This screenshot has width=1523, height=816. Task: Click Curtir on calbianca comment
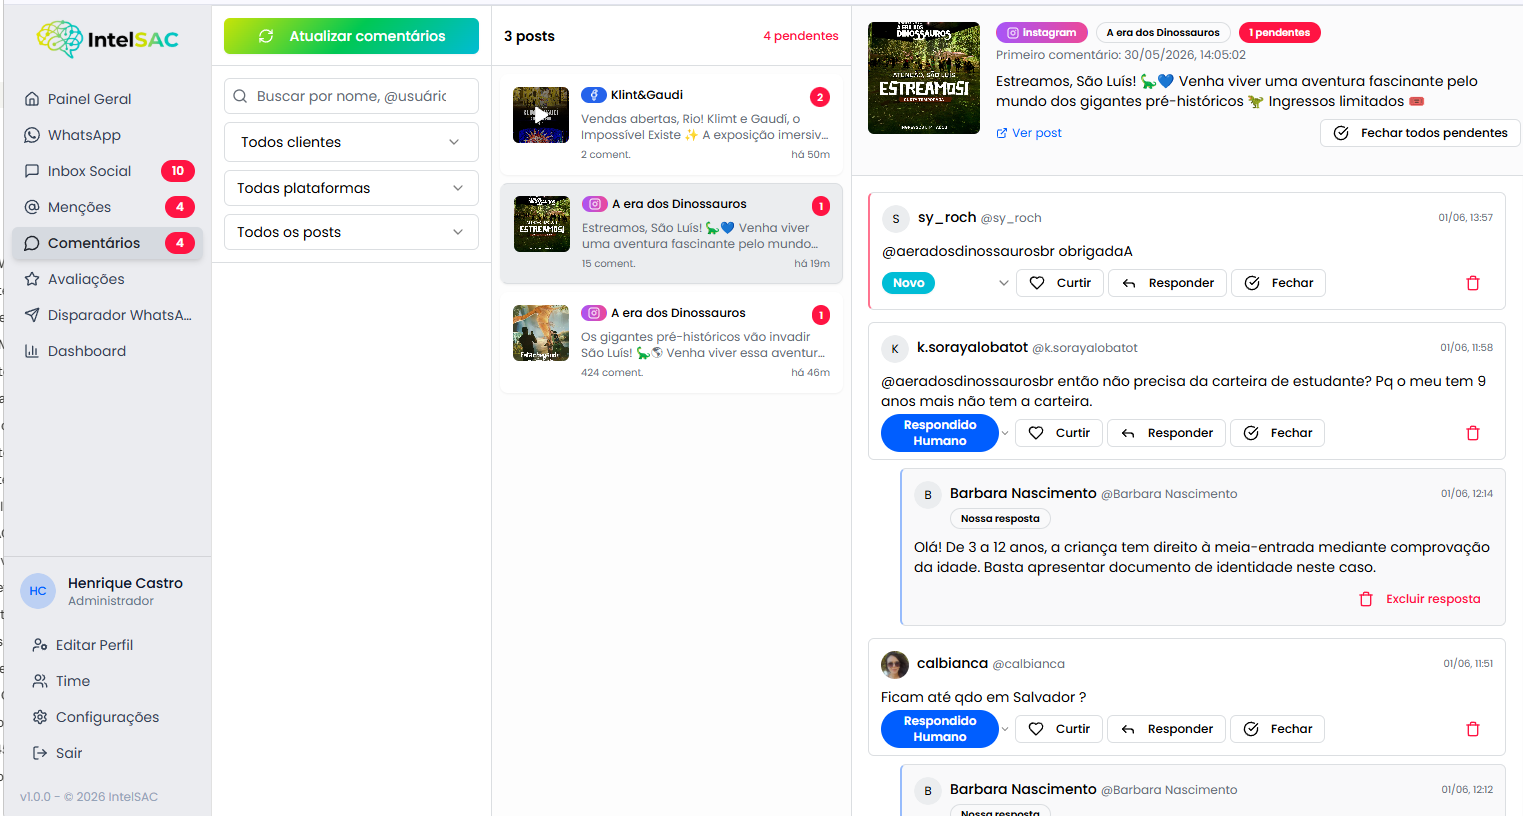coord(1060,729)
